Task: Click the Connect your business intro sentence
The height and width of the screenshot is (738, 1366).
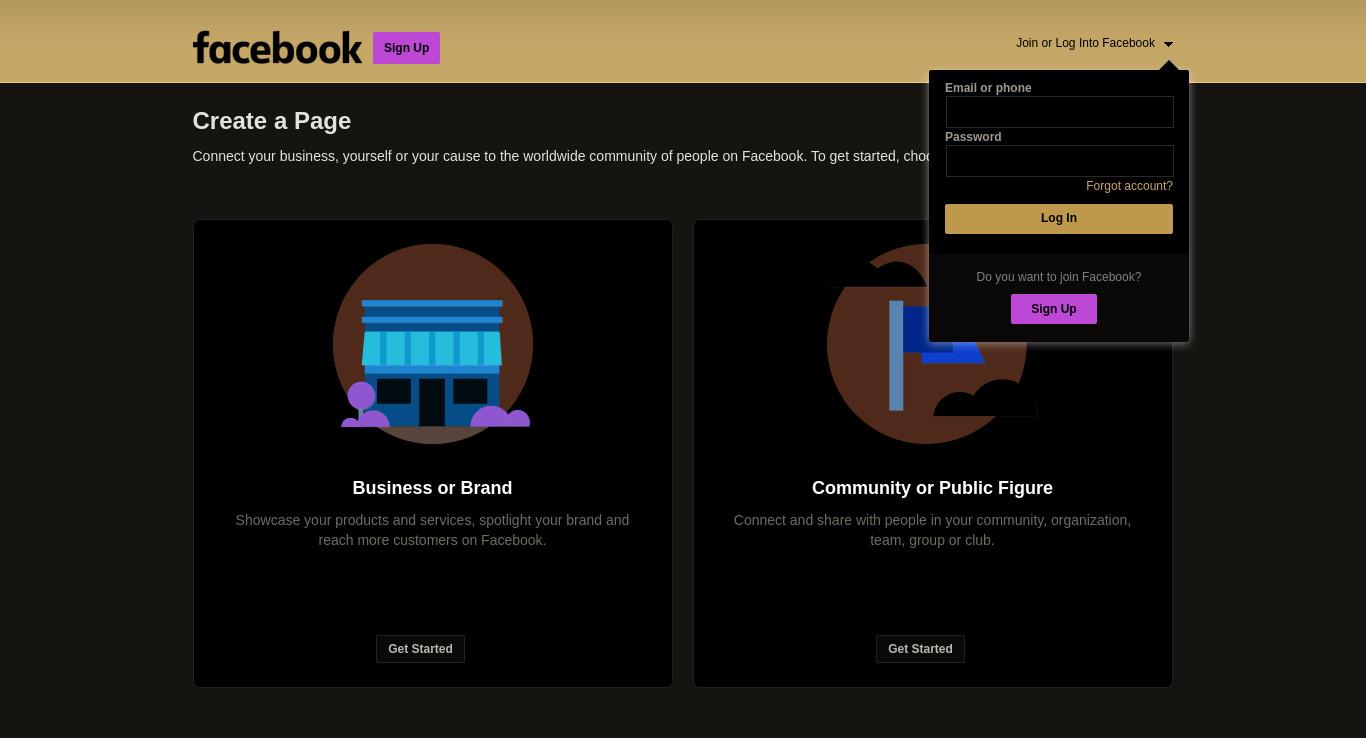Action: pyautogui.click(x=561, y=156)
